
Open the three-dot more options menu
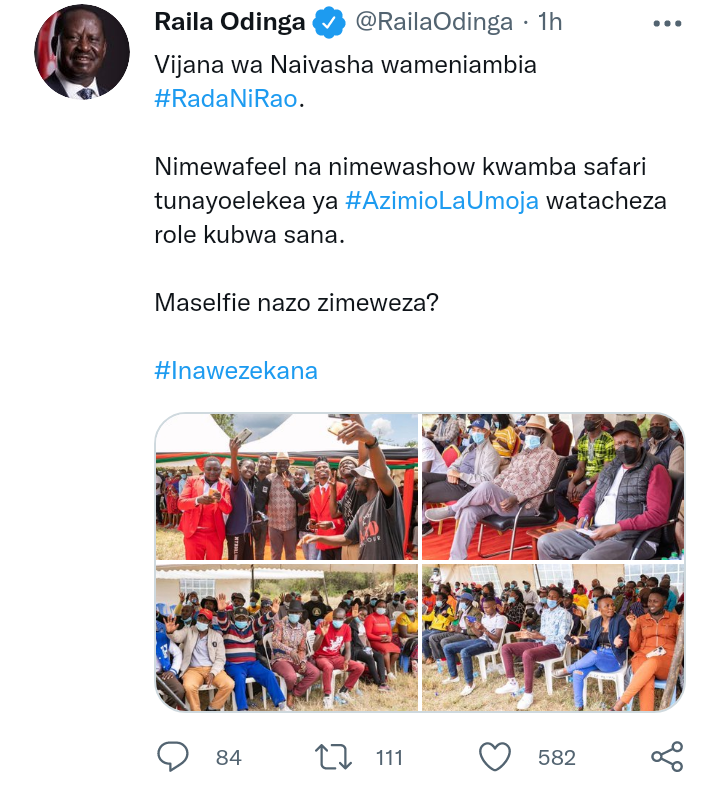pos(667,23)
